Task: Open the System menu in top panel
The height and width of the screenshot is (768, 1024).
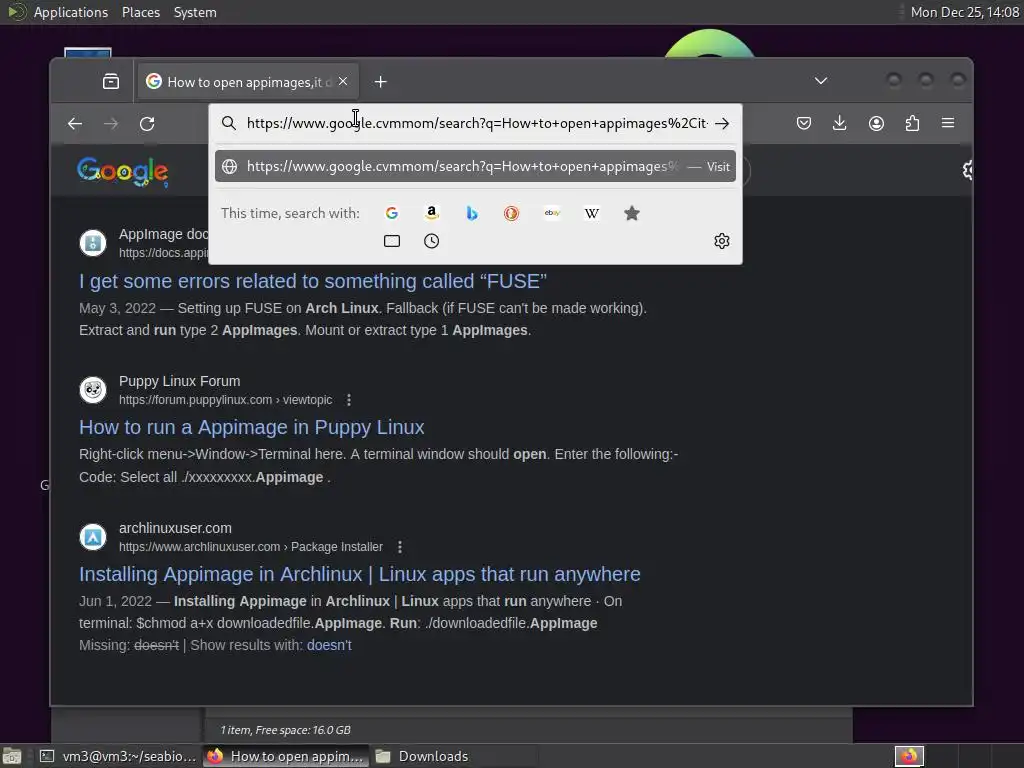Action: (195, 12)
